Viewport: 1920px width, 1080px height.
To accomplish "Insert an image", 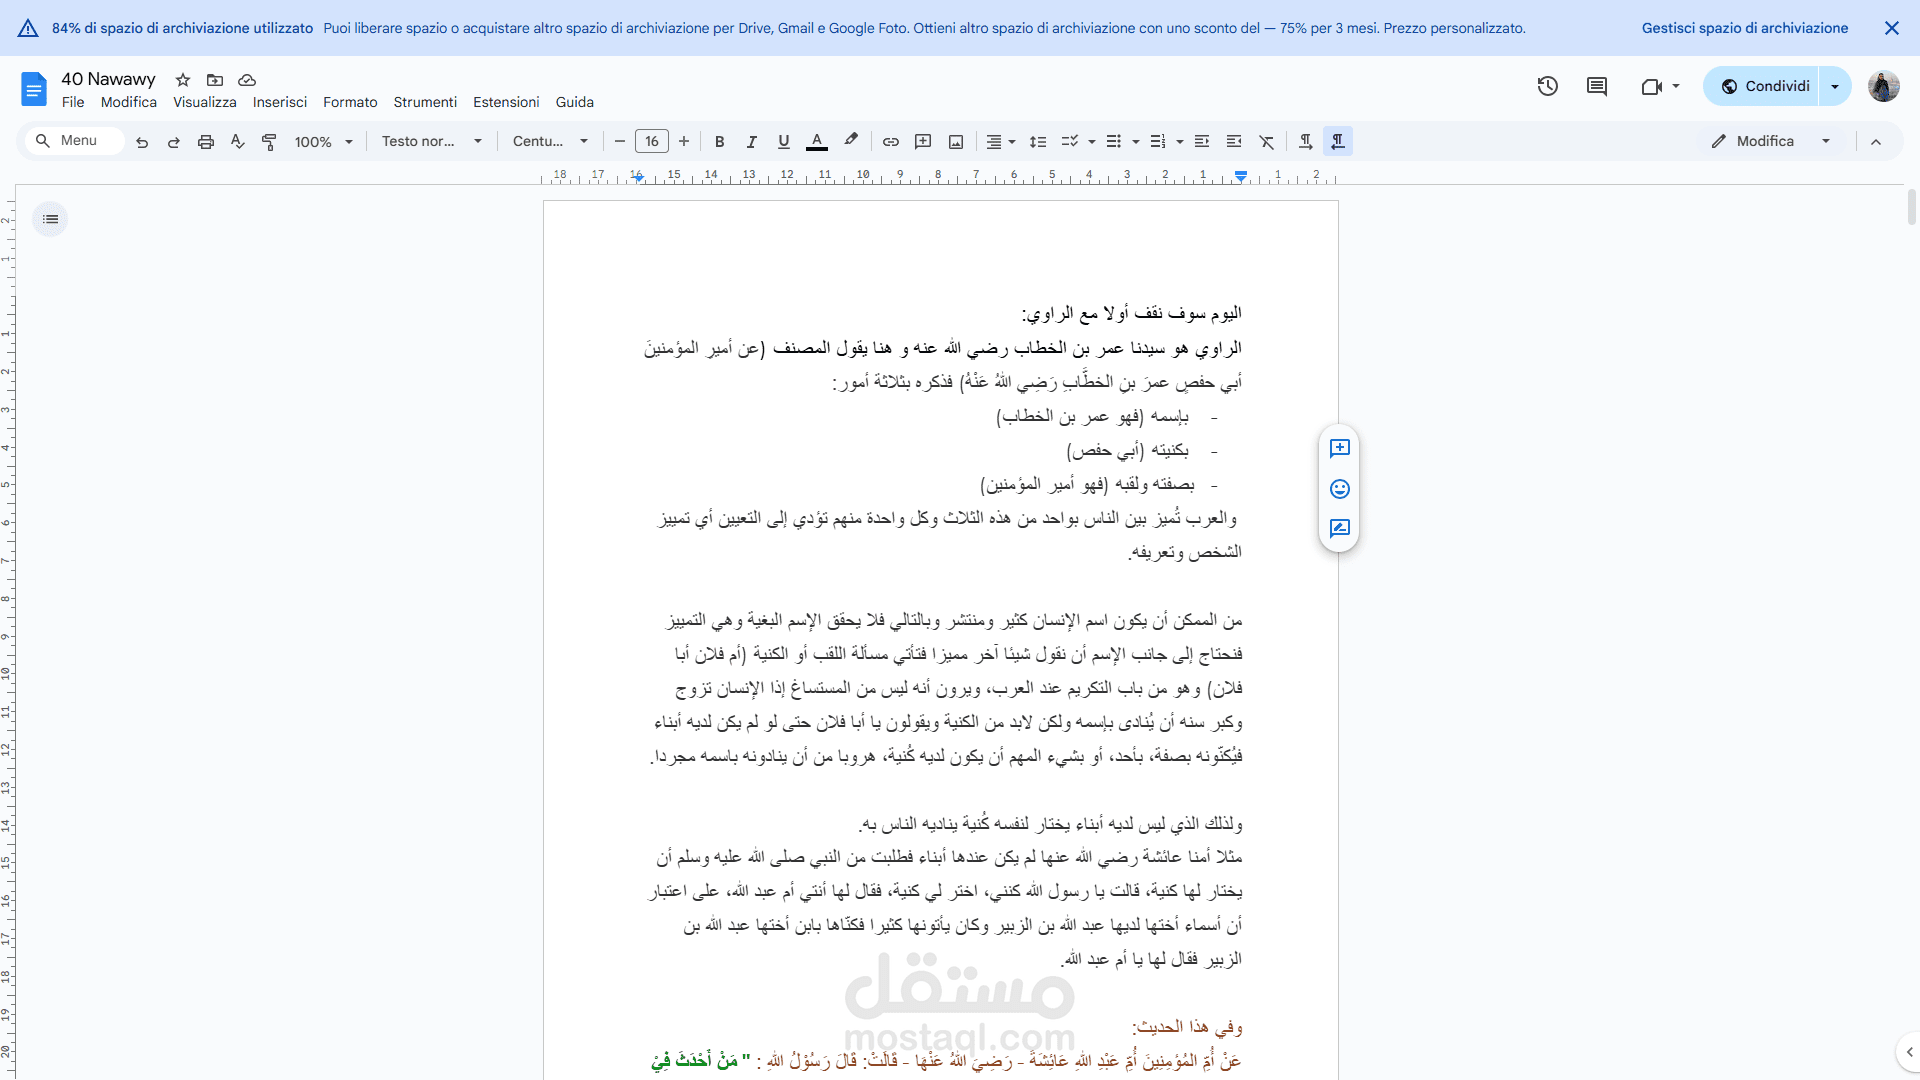I will [x=956, y=142].
